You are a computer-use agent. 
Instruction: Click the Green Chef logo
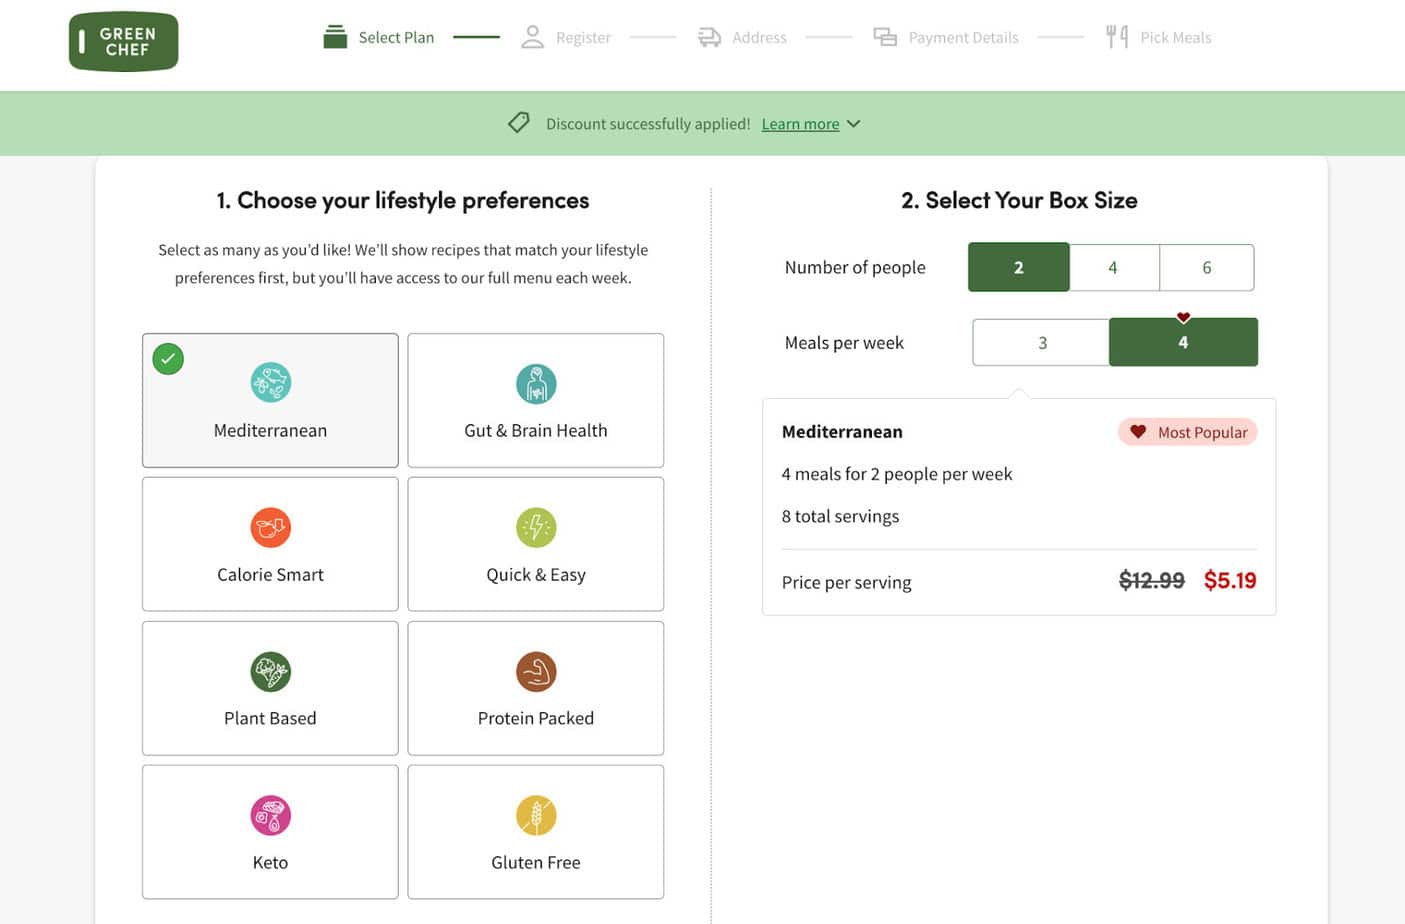123,42
